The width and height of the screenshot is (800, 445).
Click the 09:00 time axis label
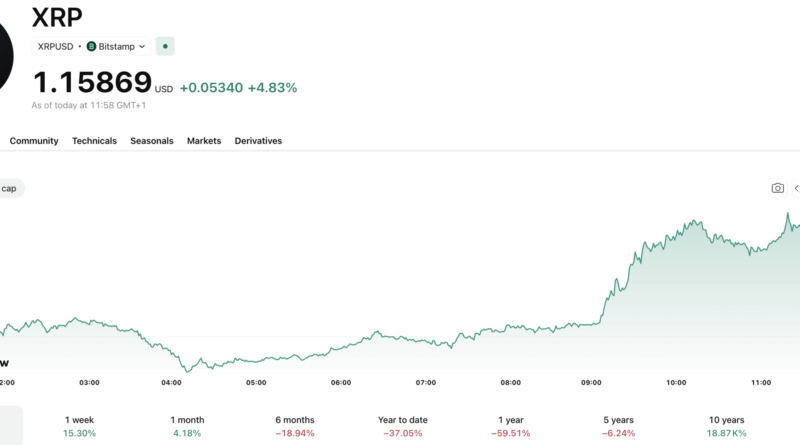591,382
